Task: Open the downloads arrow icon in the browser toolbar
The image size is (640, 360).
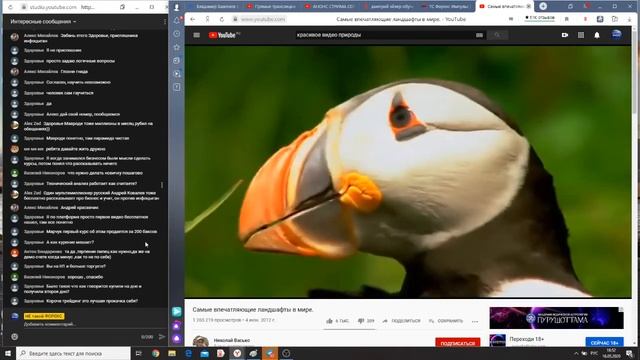Action: click(x=628, y=19)
